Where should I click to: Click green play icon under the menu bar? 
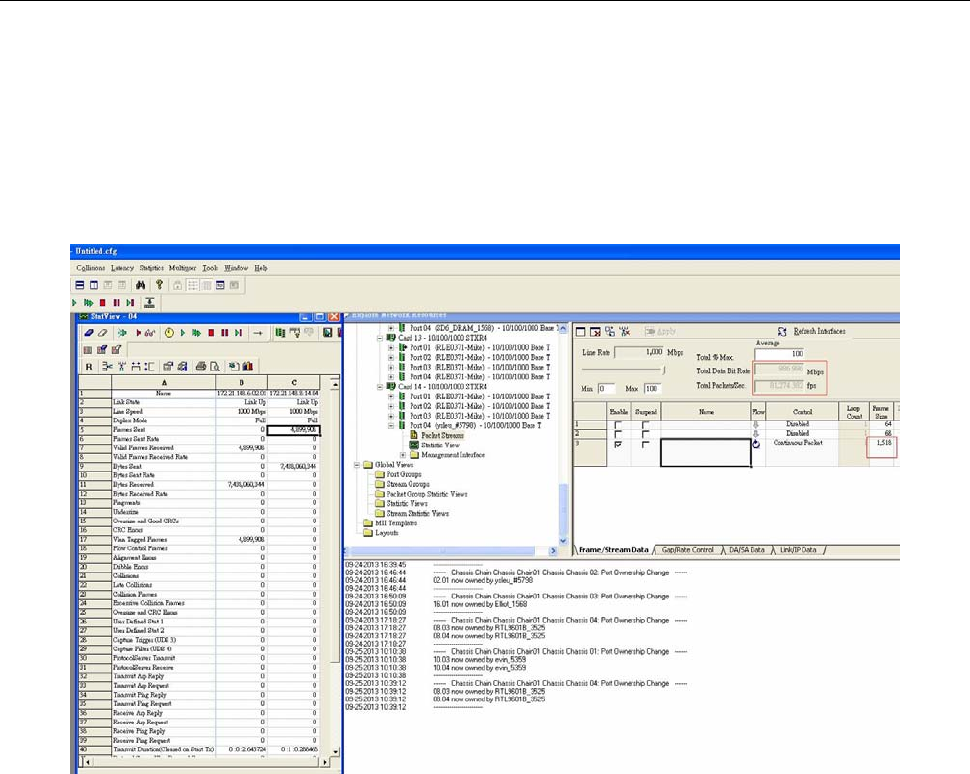[76, 301]
